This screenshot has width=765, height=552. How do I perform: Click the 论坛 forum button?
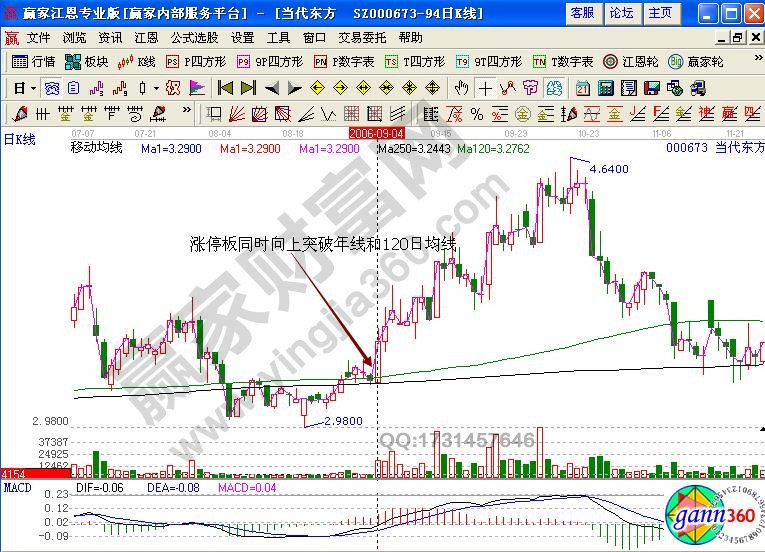[x=620, y=13]
